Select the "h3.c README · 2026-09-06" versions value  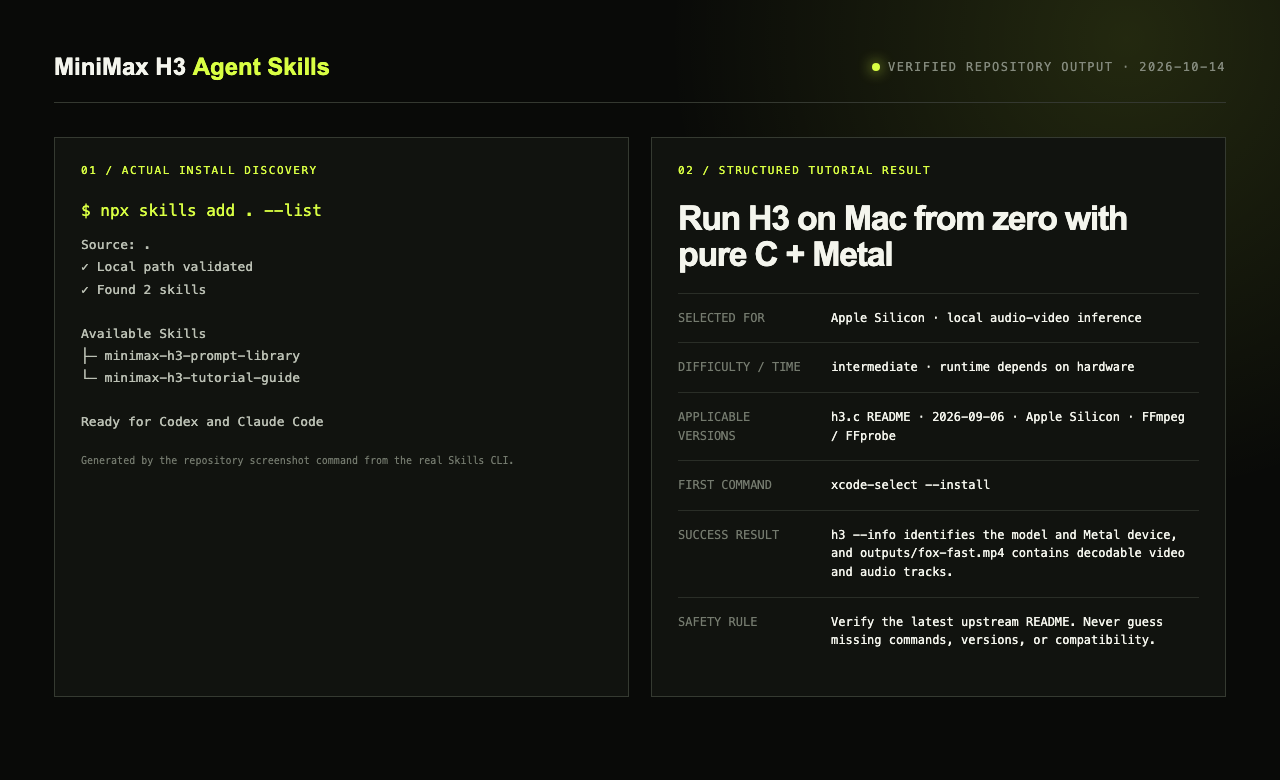click(1008, 426)
